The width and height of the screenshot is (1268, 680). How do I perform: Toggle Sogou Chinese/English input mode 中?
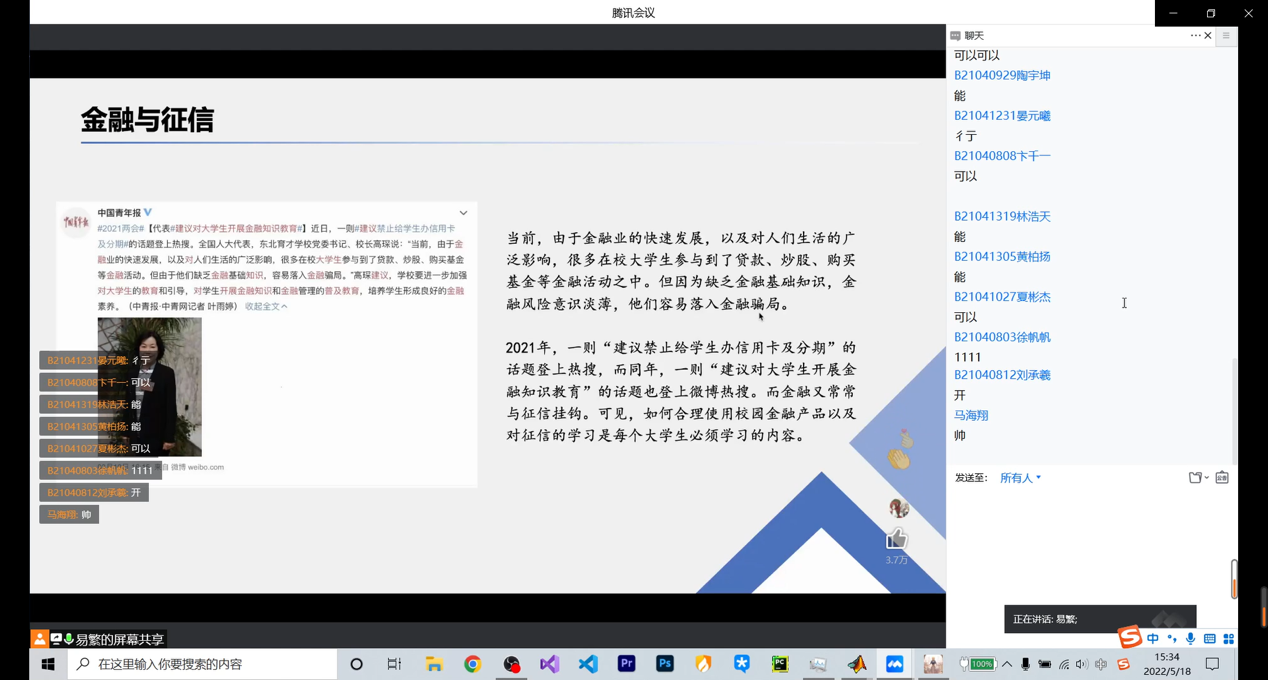coord(1153,639)
